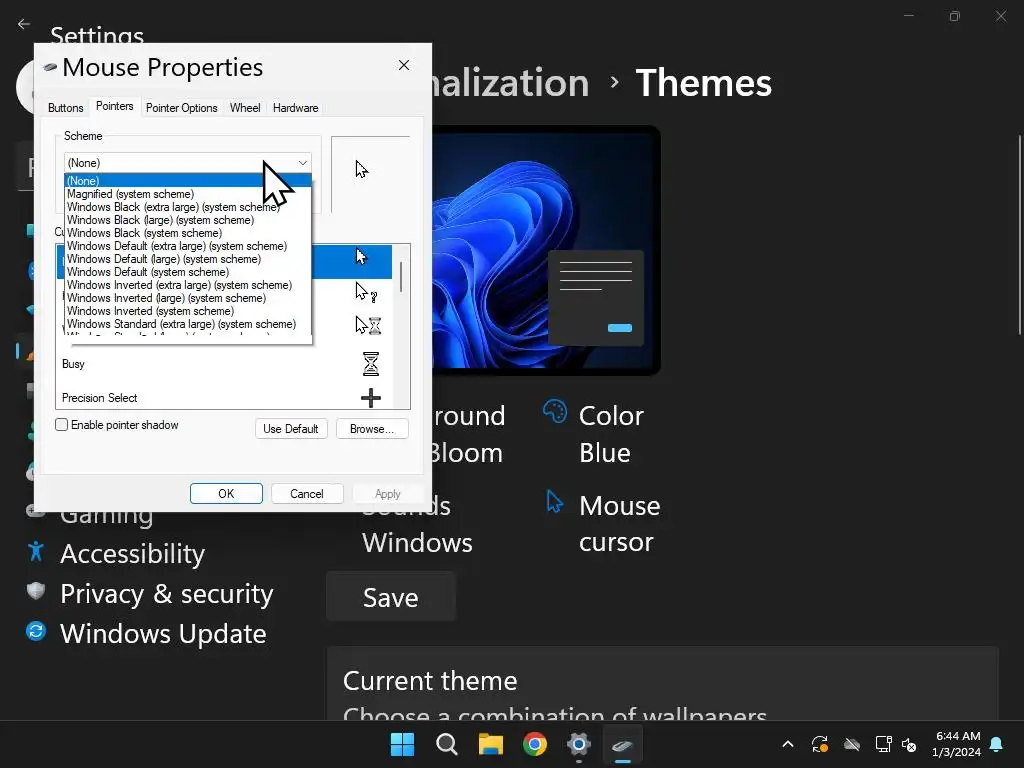Open the Hardware tab

pos(295,108)
